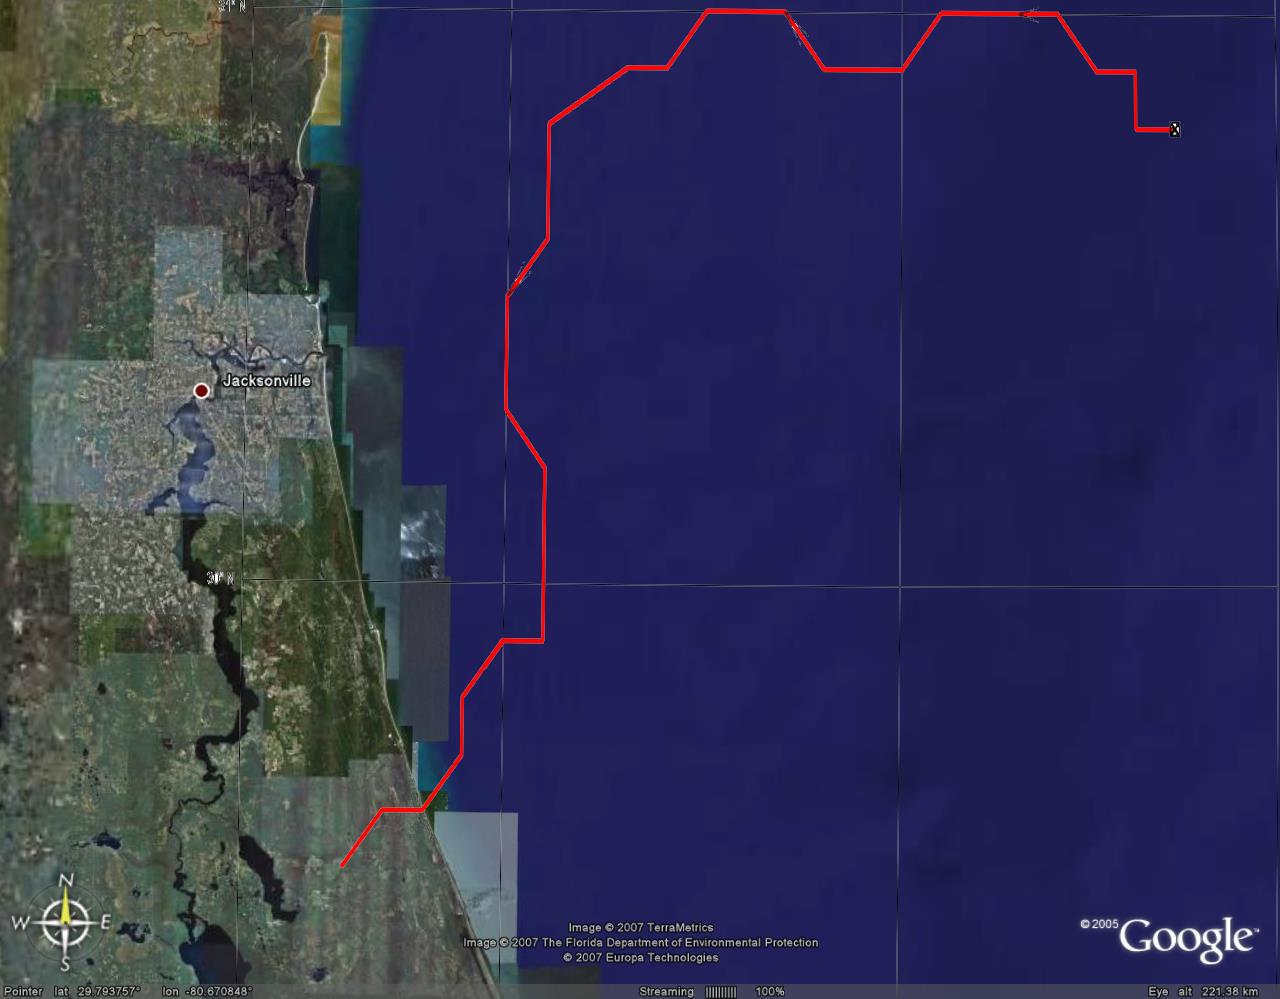The height and width of the screenshot is (999, 1280).
Task: Click the compass rose in the map corner
Action: [x=65, y=922]
